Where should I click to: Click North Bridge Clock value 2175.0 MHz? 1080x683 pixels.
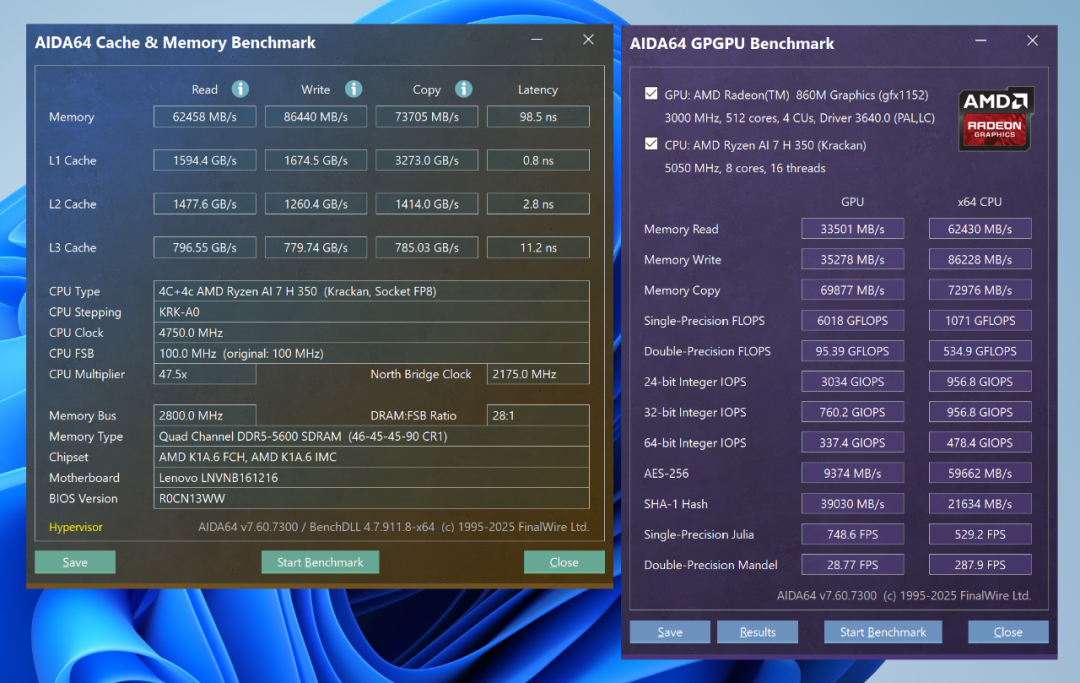click(x=538, y=374)
